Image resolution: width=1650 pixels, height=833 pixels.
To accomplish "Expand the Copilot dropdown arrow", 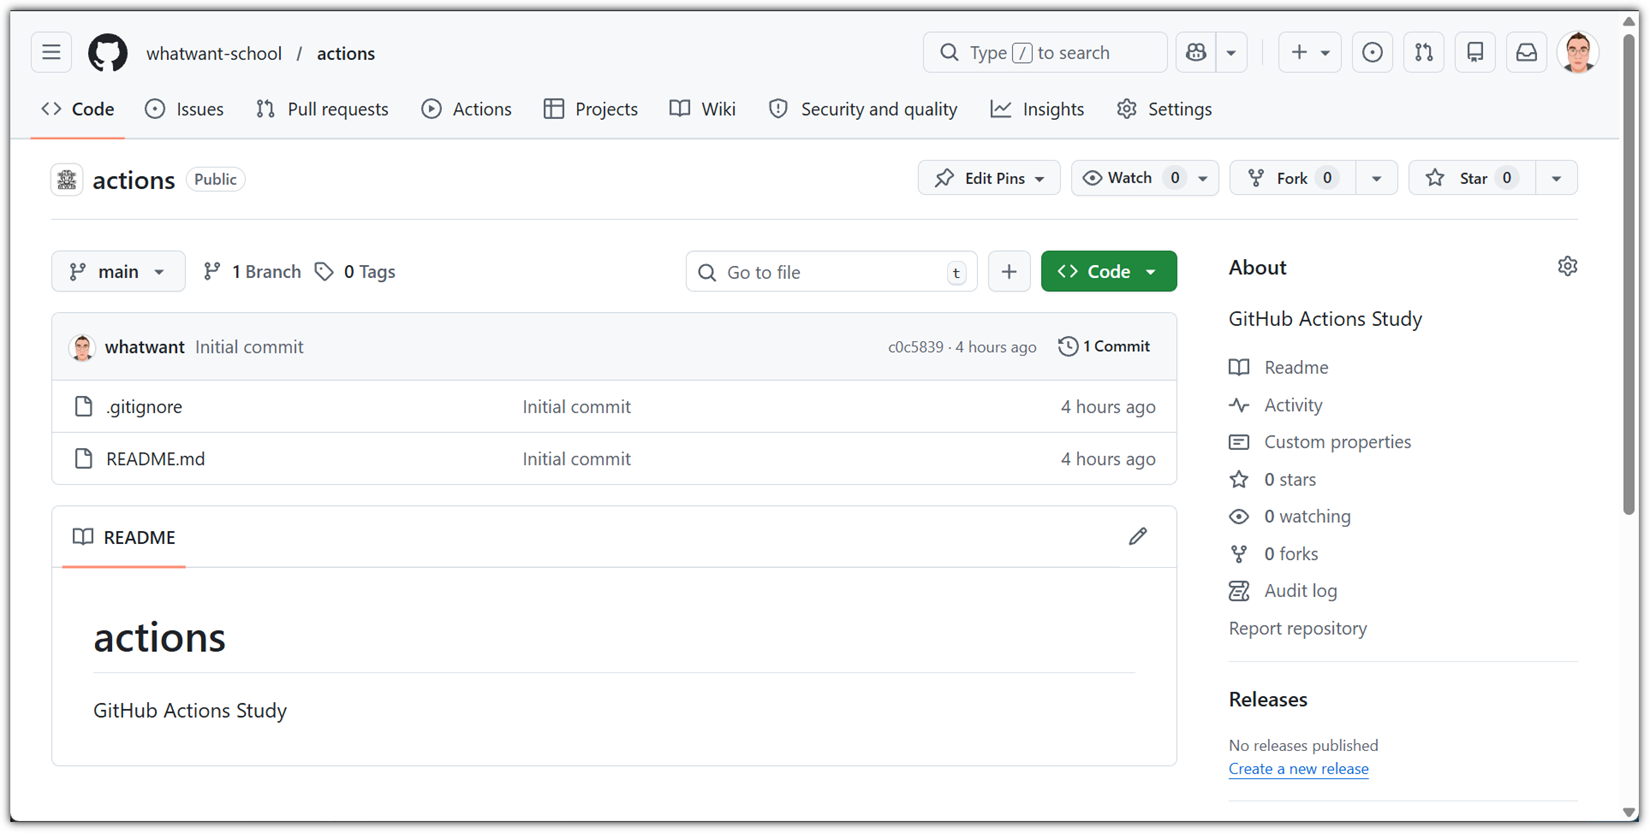I will point(1232,52).
